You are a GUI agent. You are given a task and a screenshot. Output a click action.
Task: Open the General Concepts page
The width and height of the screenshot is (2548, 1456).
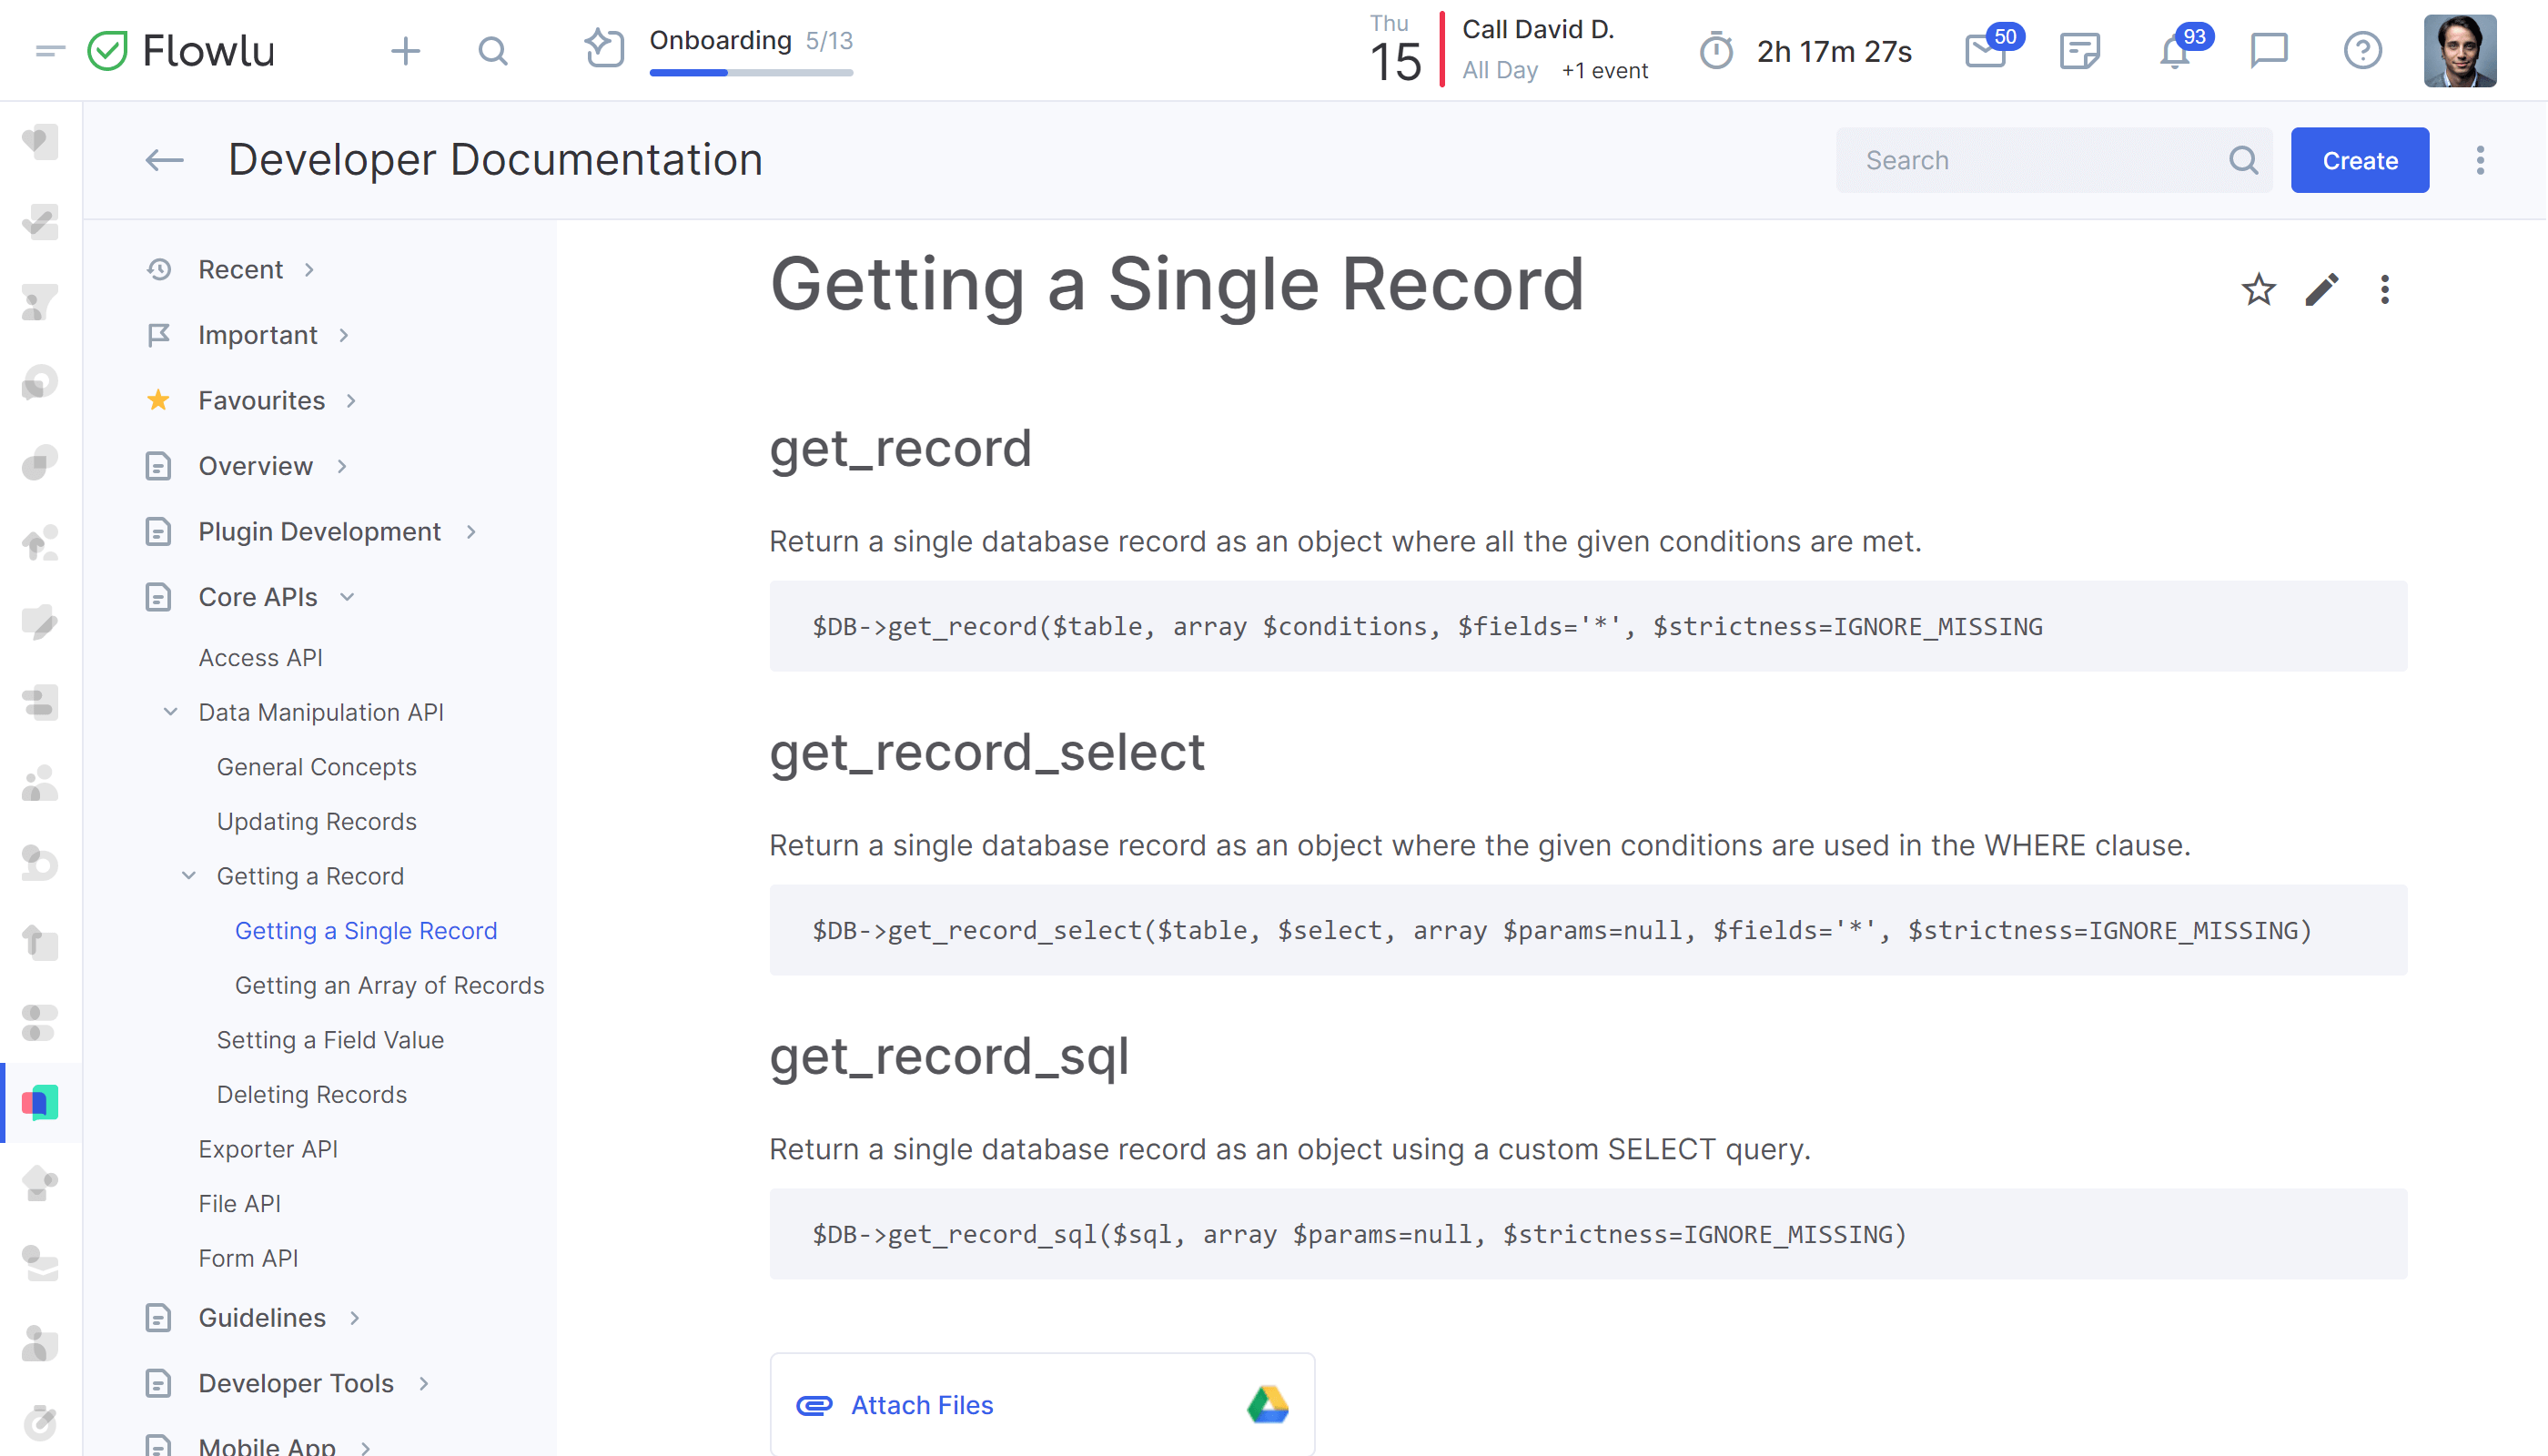point(317,766)
